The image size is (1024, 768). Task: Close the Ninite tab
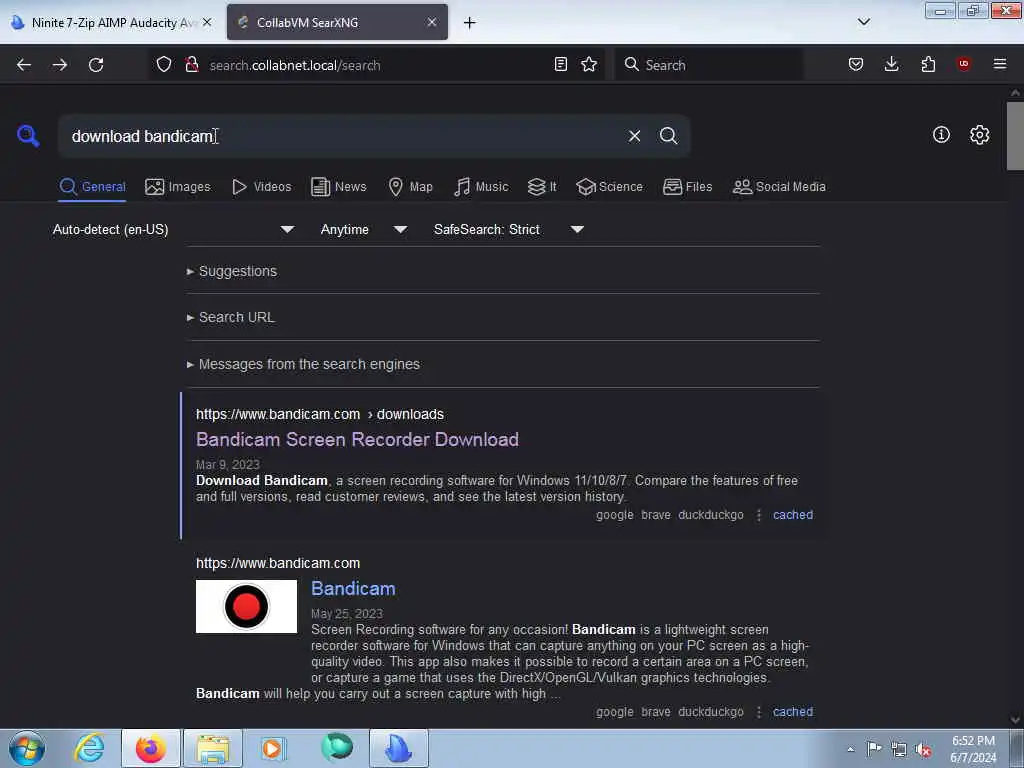(x=207, y=22)
